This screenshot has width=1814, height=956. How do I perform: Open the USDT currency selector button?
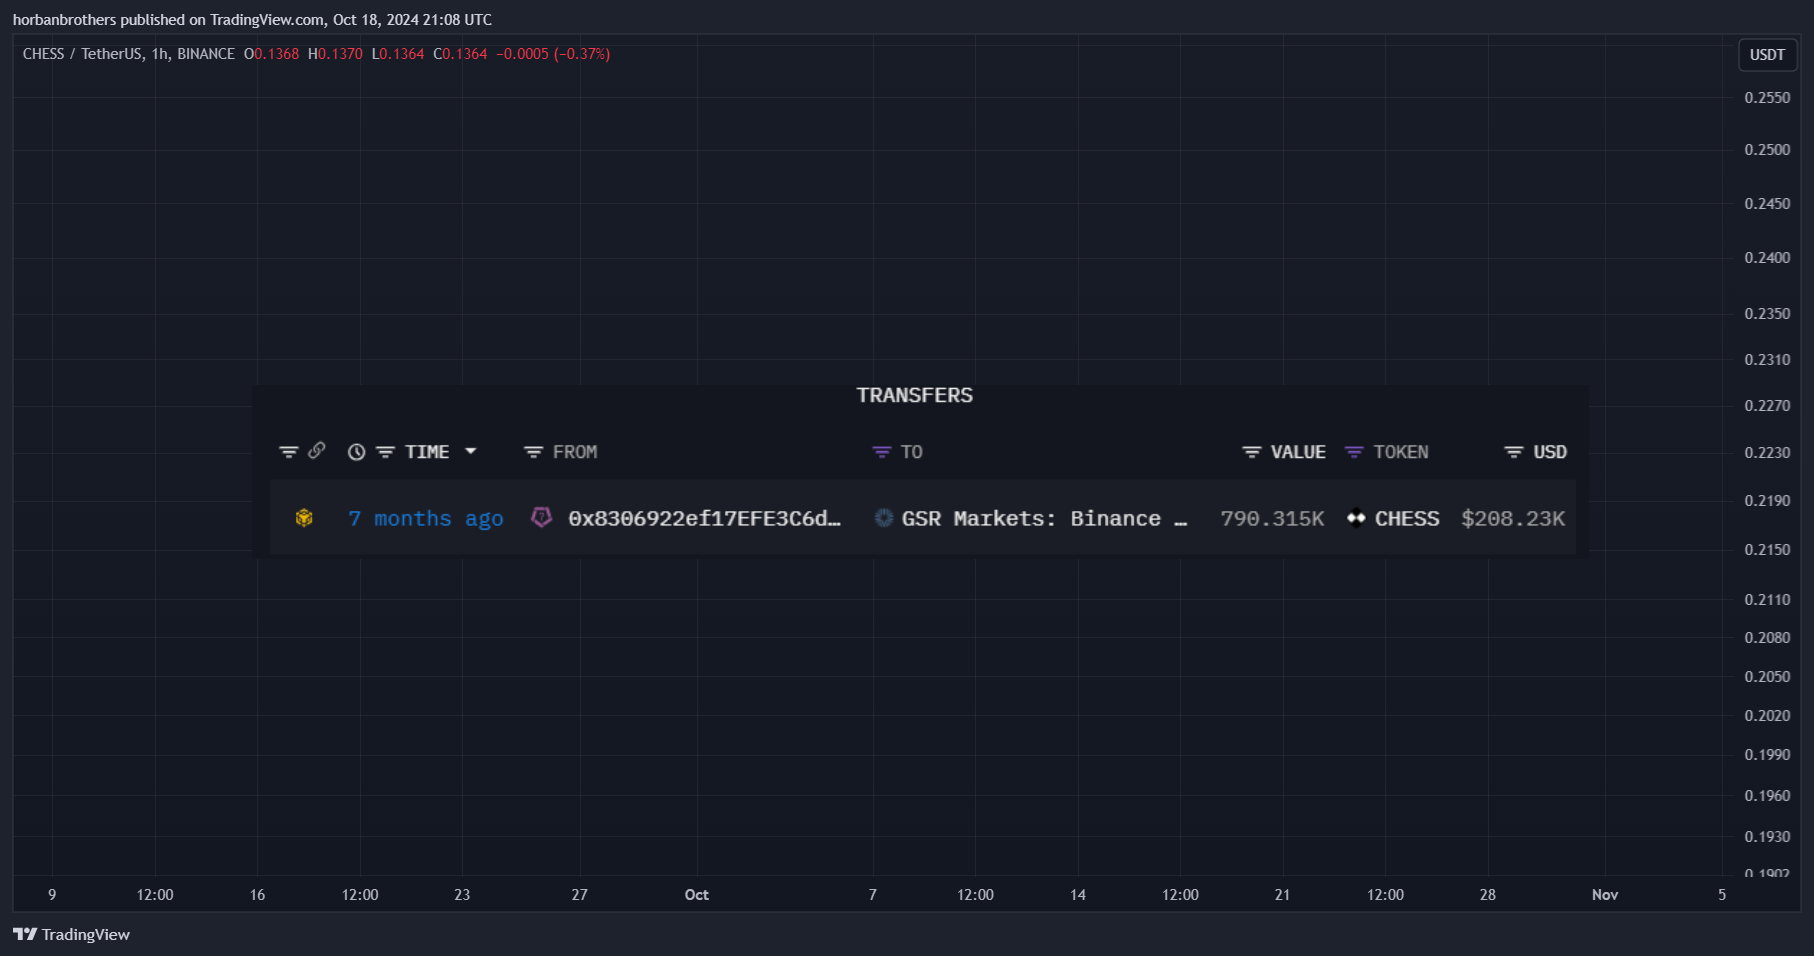[x=1767, y=55]
